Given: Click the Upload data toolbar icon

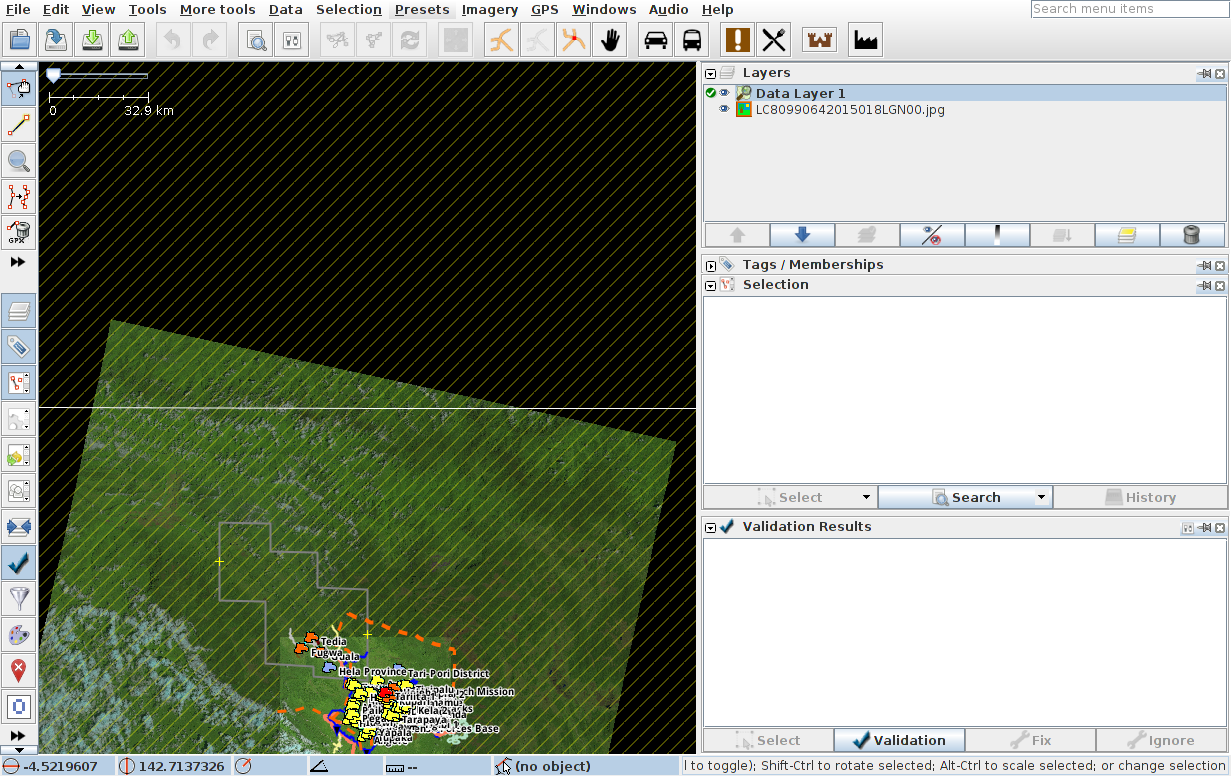Looking at the screenshot, I should pyautogui.click(x=128, y=40).
